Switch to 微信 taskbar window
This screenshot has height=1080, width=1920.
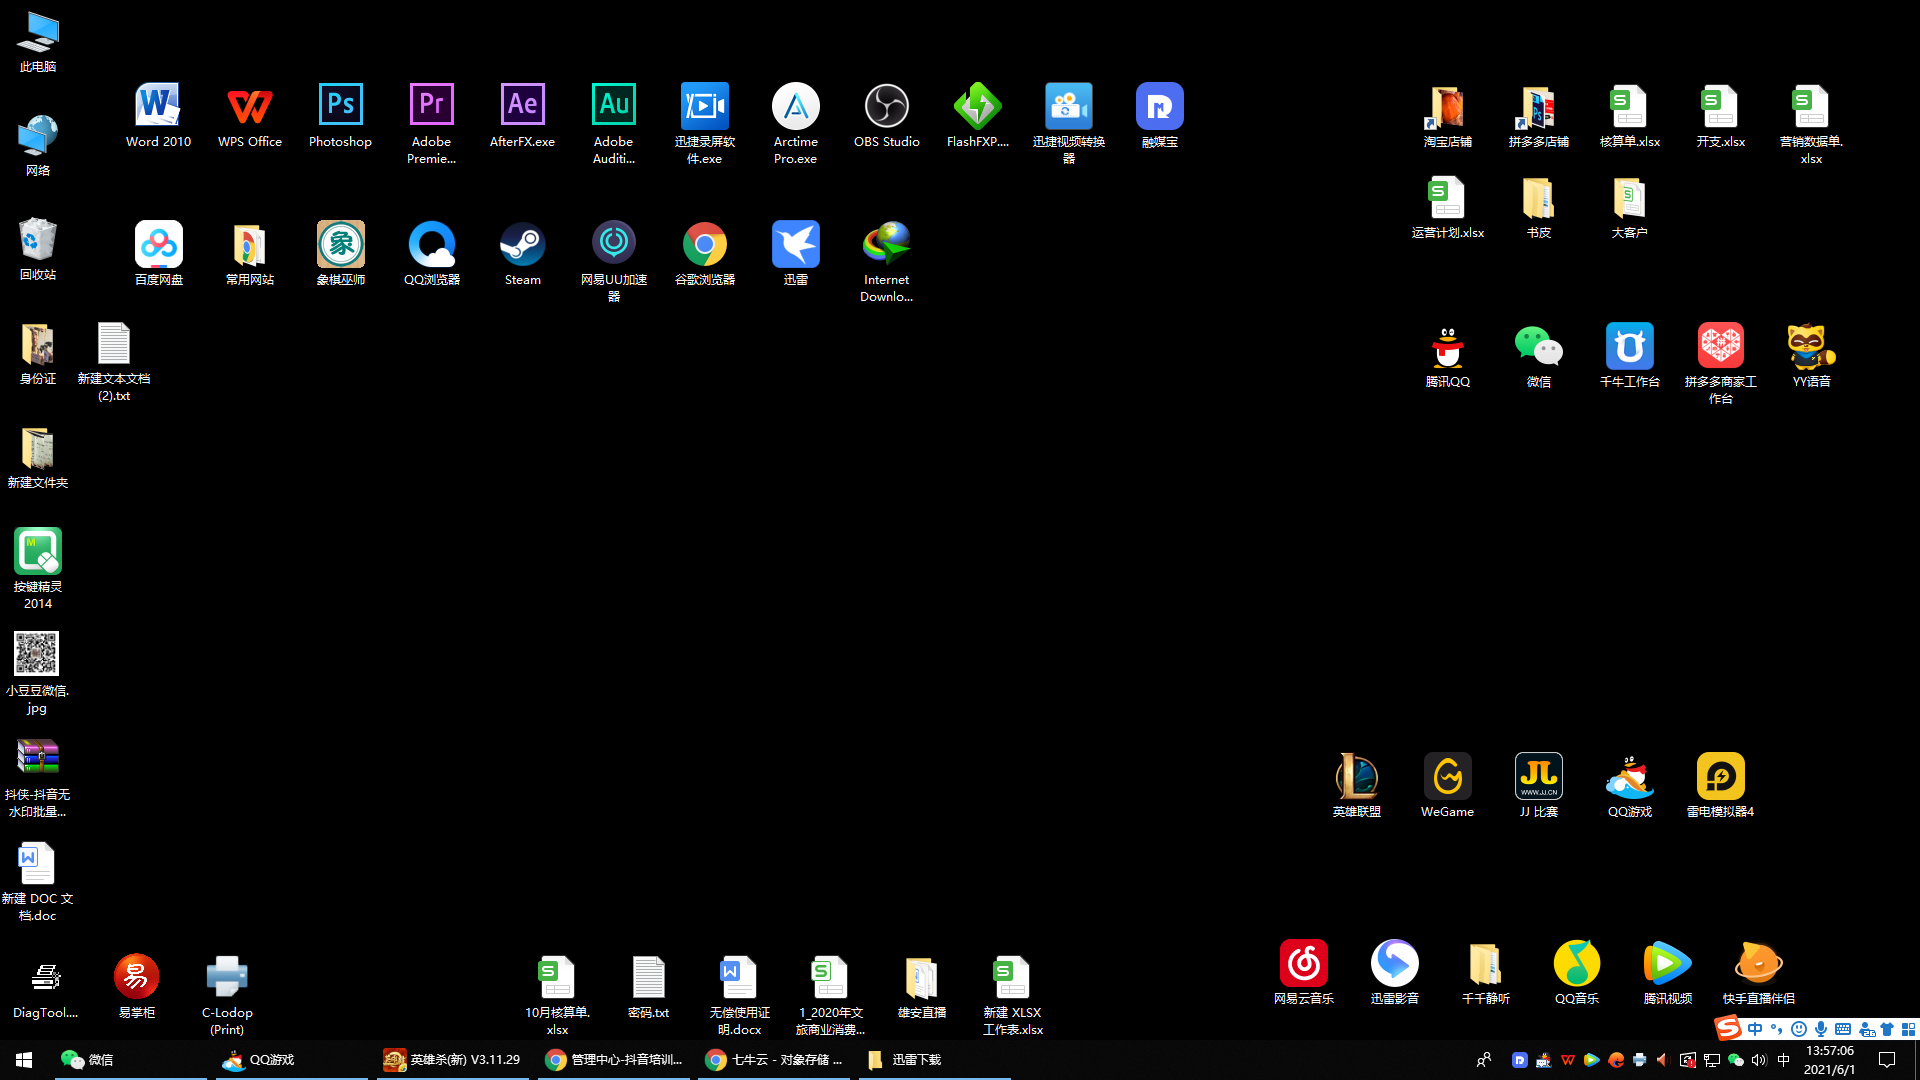130,1059
